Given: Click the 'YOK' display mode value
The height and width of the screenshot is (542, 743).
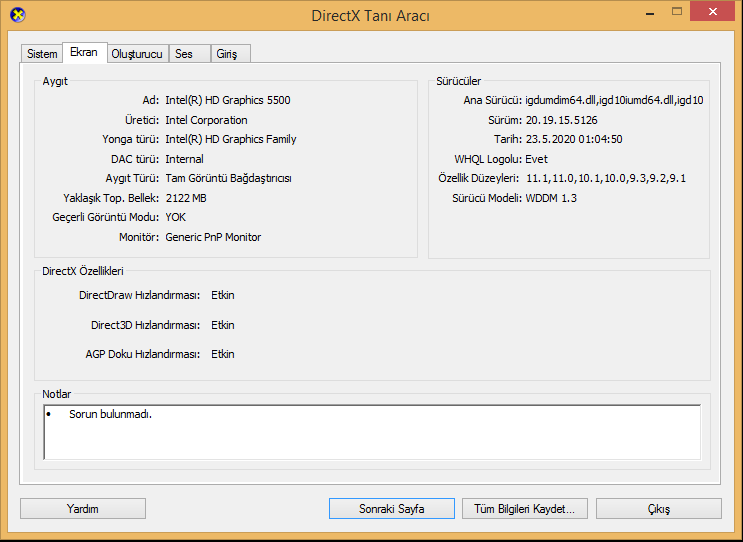Looking at the screenshot, I should click(x=175, y=217).
